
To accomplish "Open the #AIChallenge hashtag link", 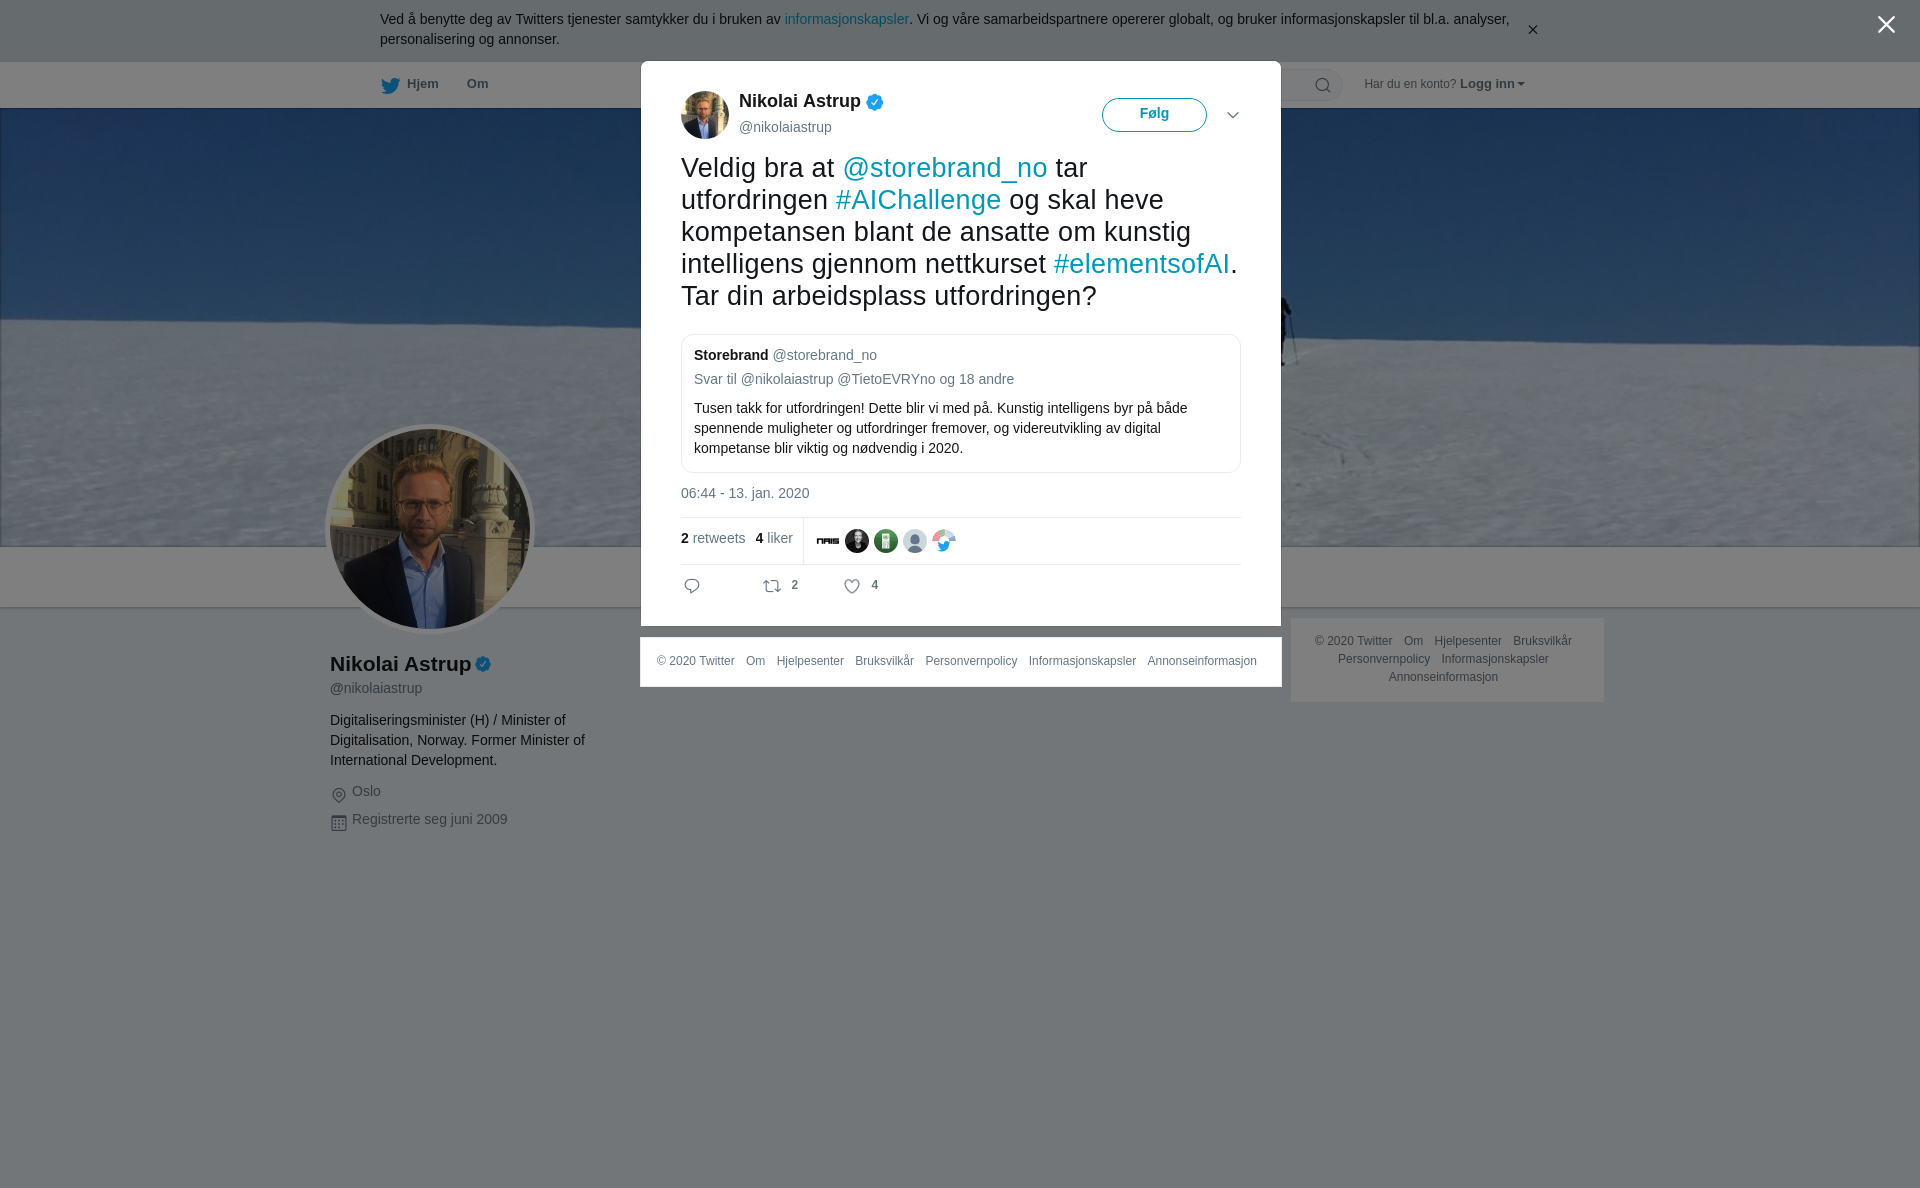I will tap(918, 200).
